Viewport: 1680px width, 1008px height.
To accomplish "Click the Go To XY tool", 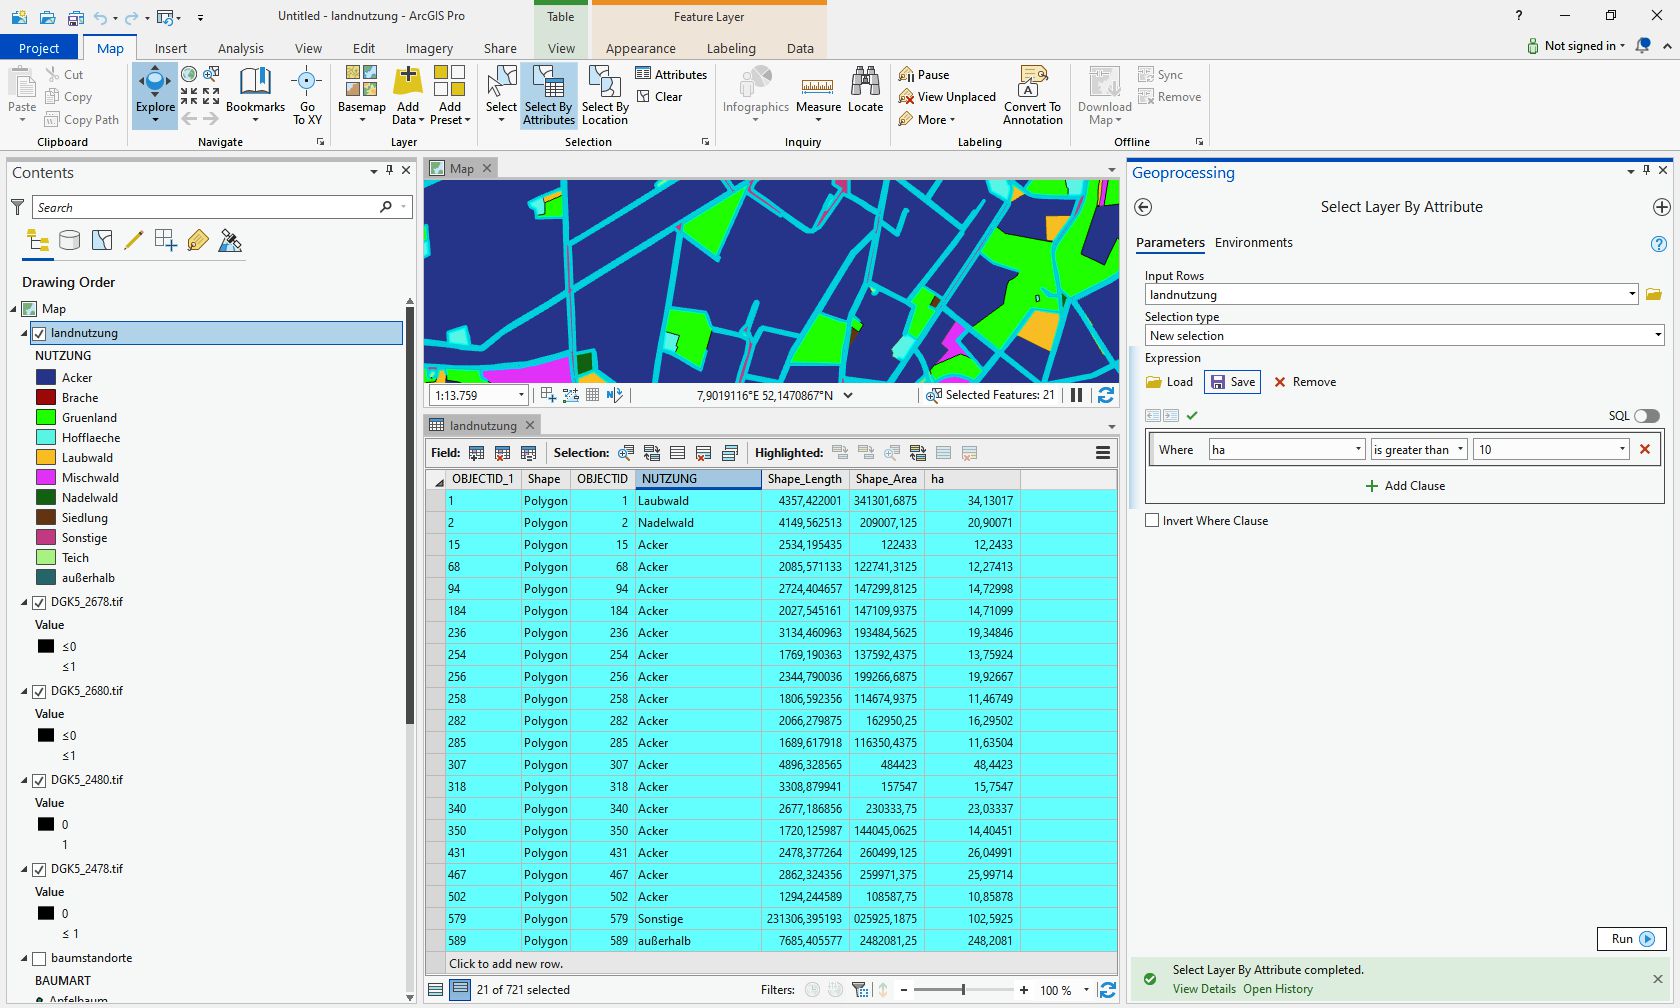I will tap(307, 96).
